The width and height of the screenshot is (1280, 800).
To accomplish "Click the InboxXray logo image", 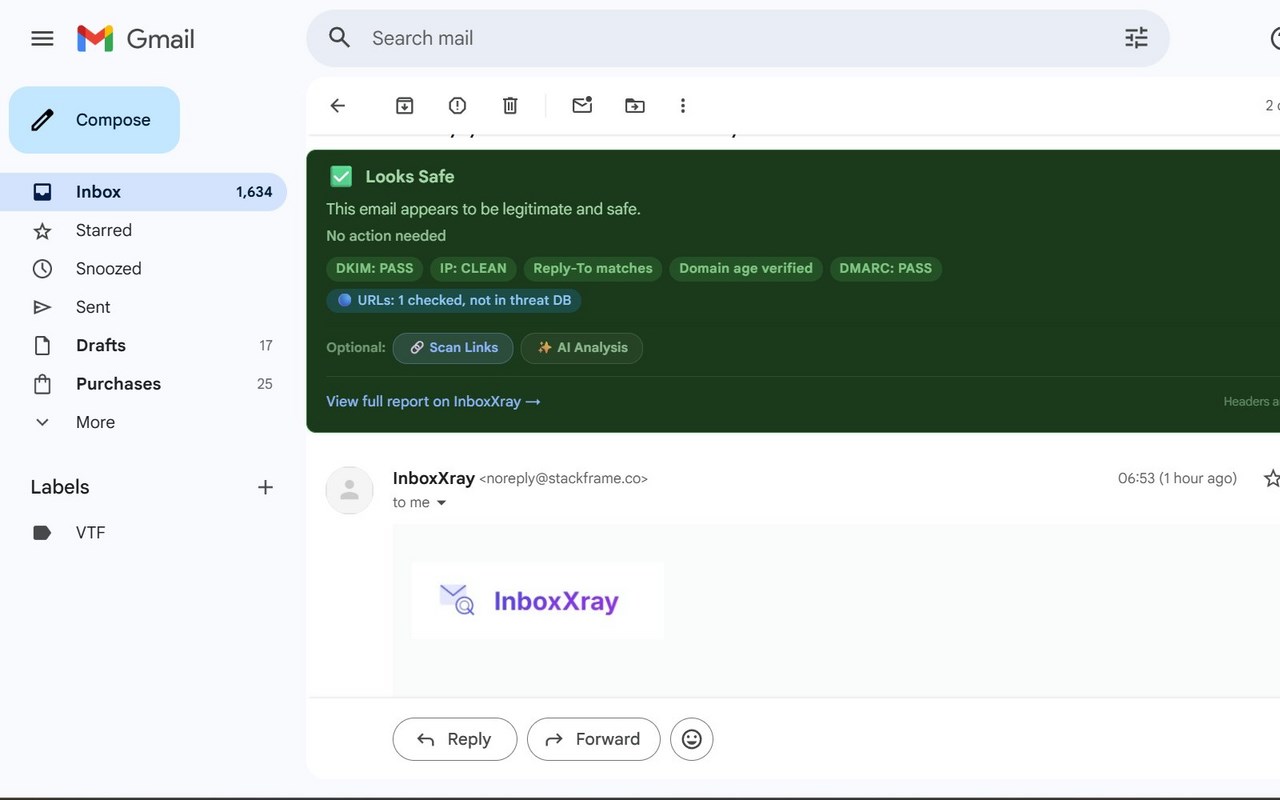I will click(538, 601).
